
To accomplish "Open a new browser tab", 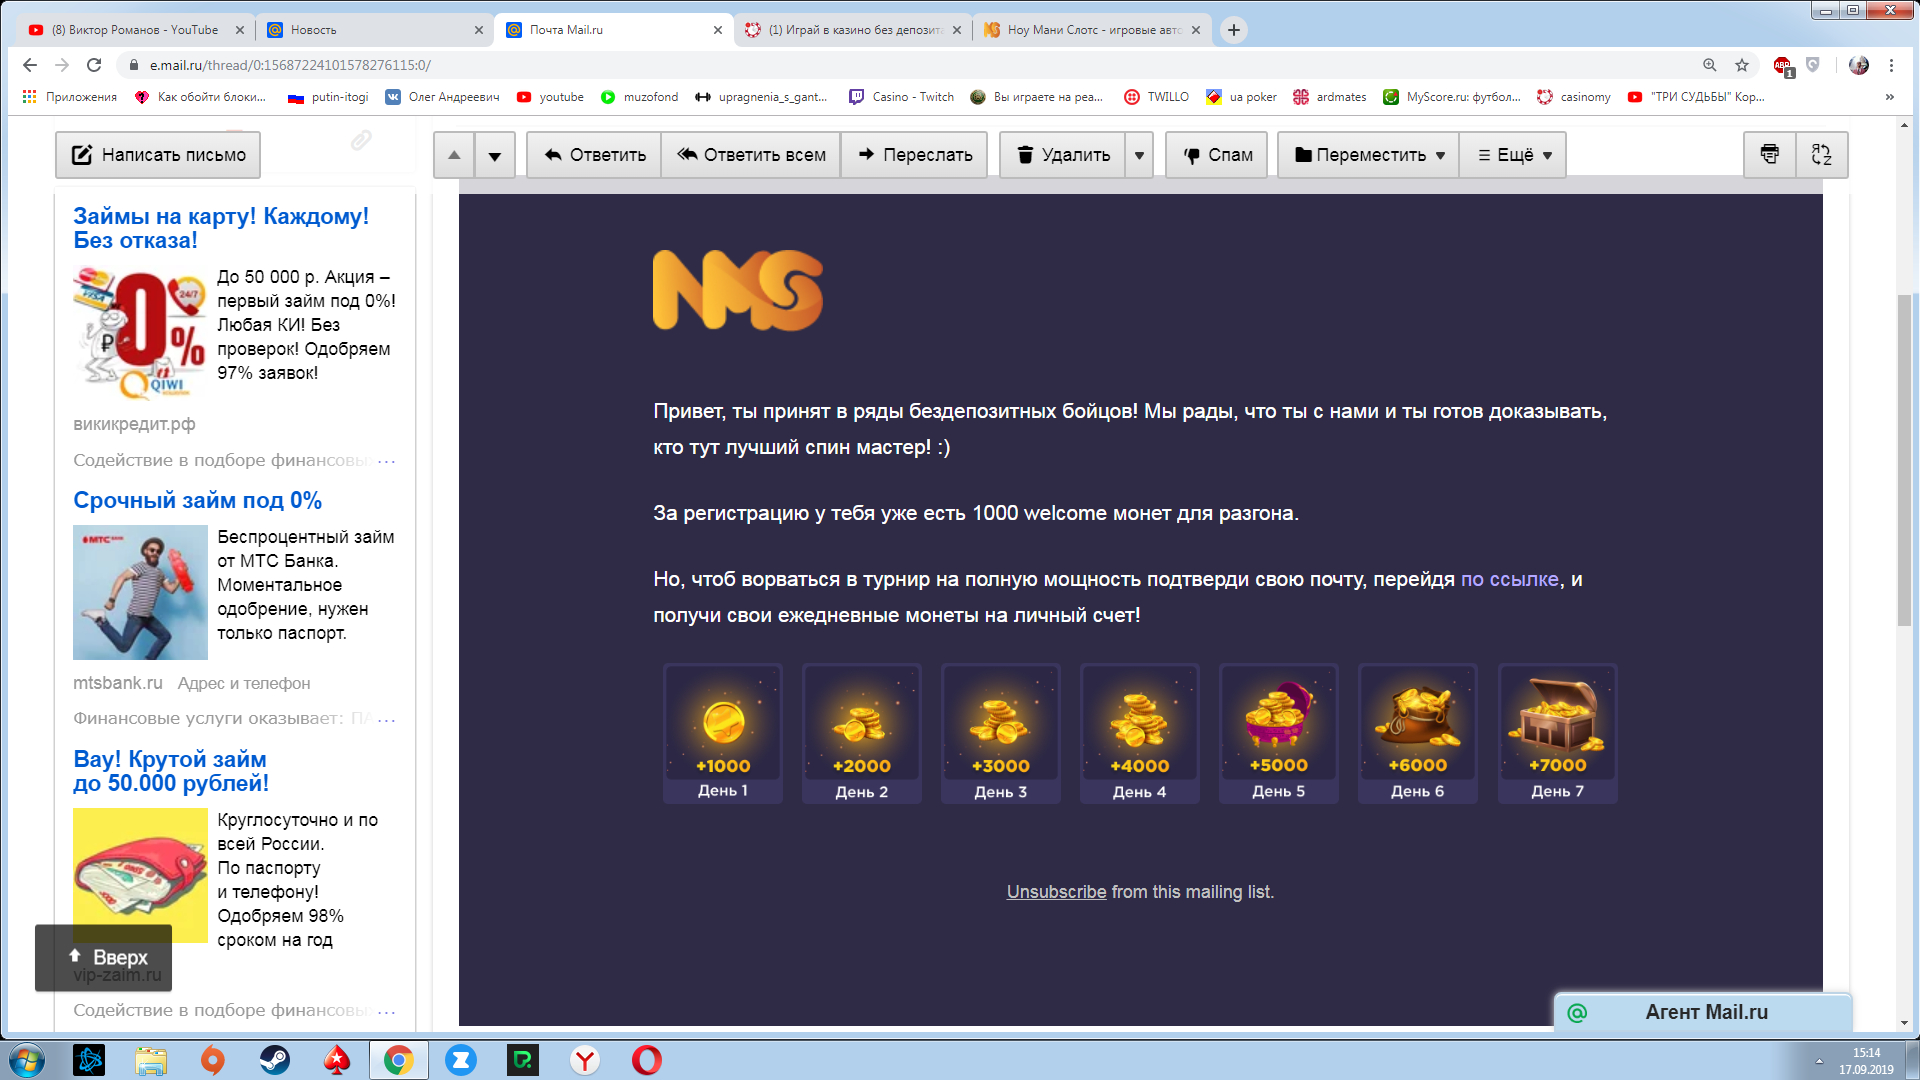I will coord(1234,30).
